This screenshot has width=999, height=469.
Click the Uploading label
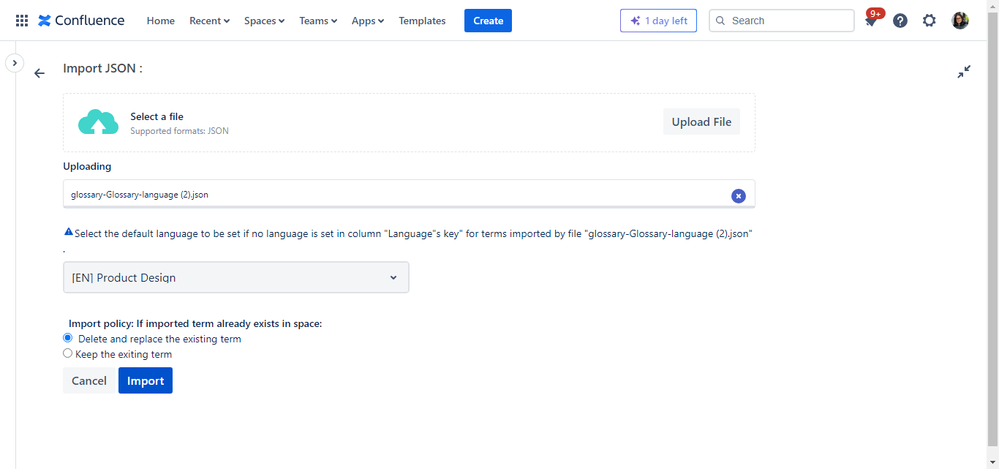pyautogui.click(x=87, y=166)
